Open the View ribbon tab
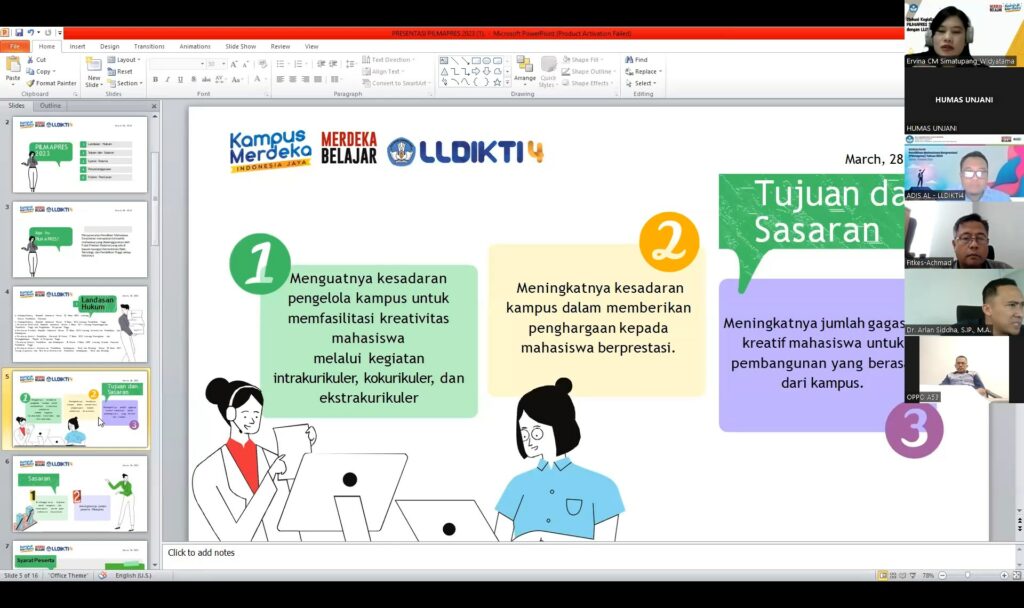Viewport: 1024px width, 608px height. pos(312,46)
